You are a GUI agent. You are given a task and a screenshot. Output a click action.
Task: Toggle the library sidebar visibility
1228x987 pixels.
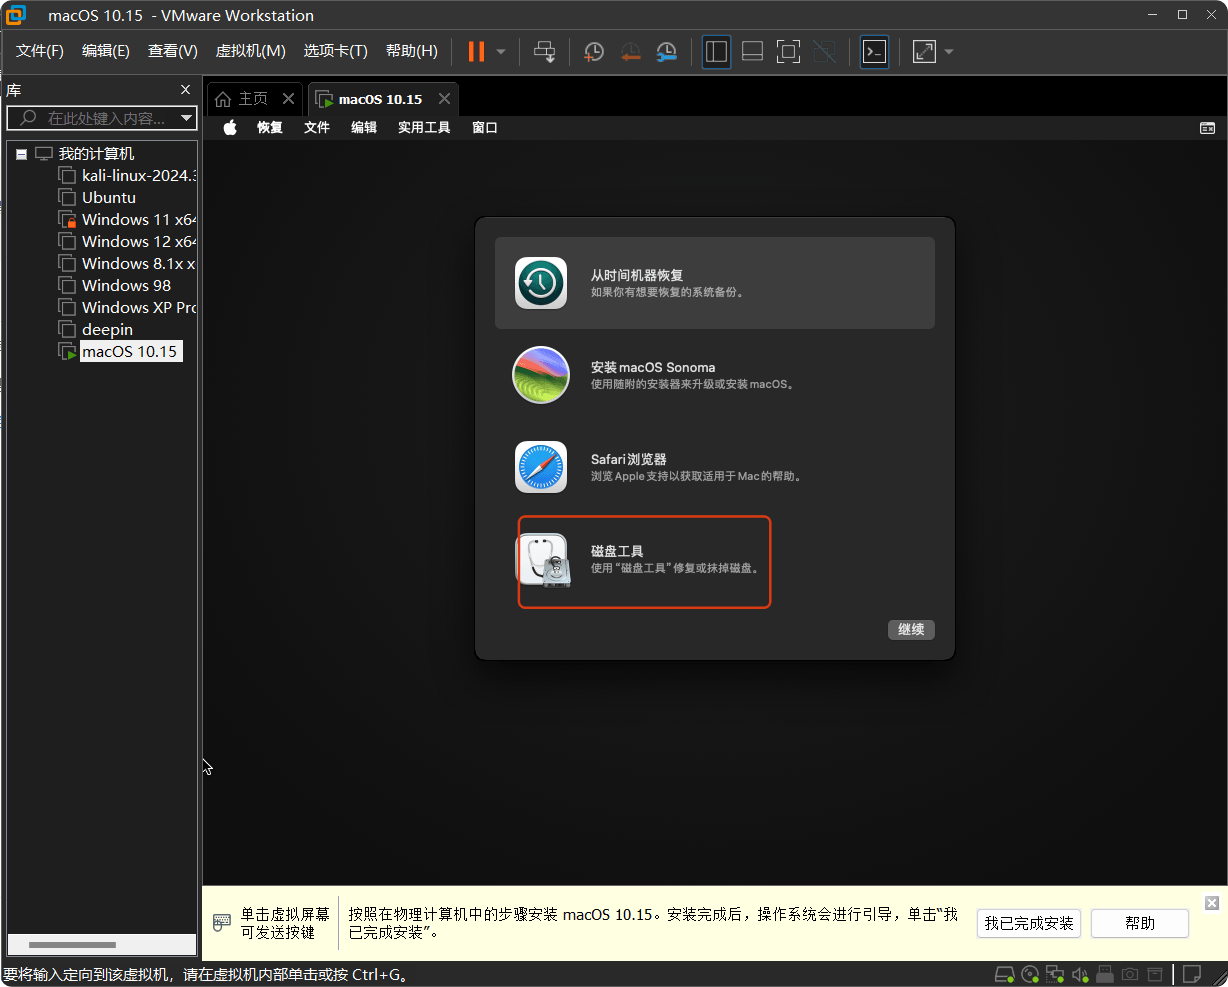pos(716,51)
